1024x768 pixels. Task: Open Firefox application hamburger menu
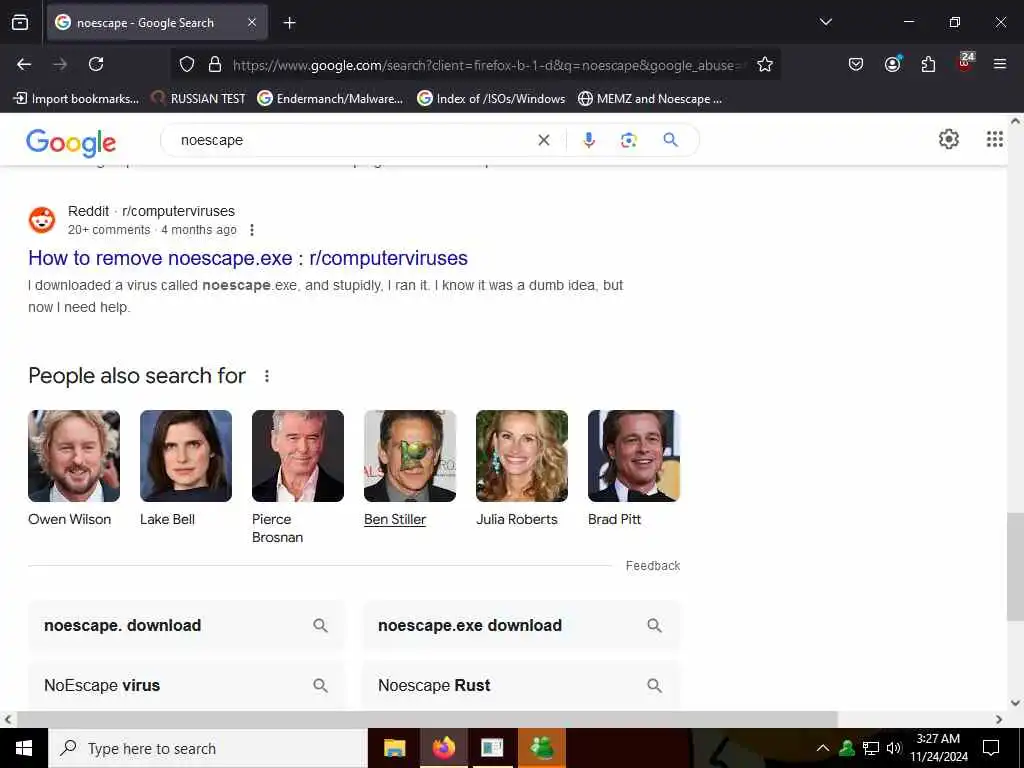tap(999, 64)
